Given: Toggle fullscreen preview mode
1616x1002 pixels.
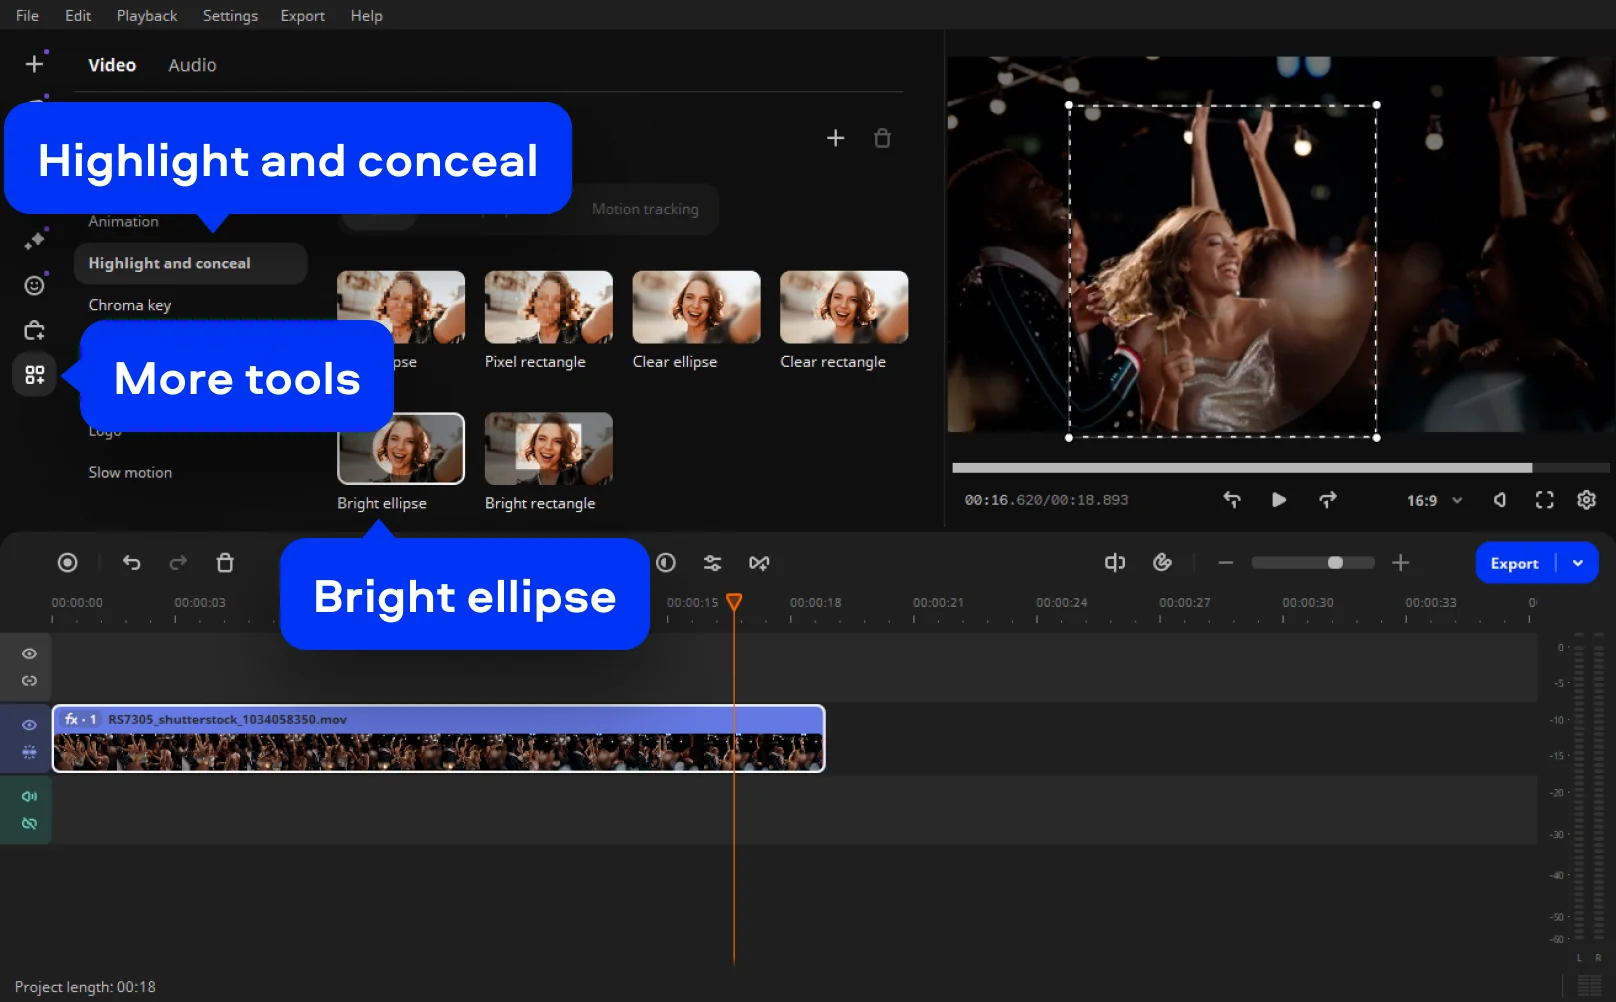Looking at the screenshot, I should click(1544, 500).
